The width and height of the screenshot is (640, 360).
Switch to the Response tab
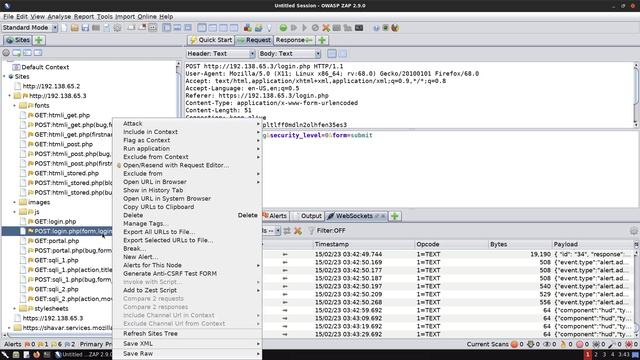(293, 40)
